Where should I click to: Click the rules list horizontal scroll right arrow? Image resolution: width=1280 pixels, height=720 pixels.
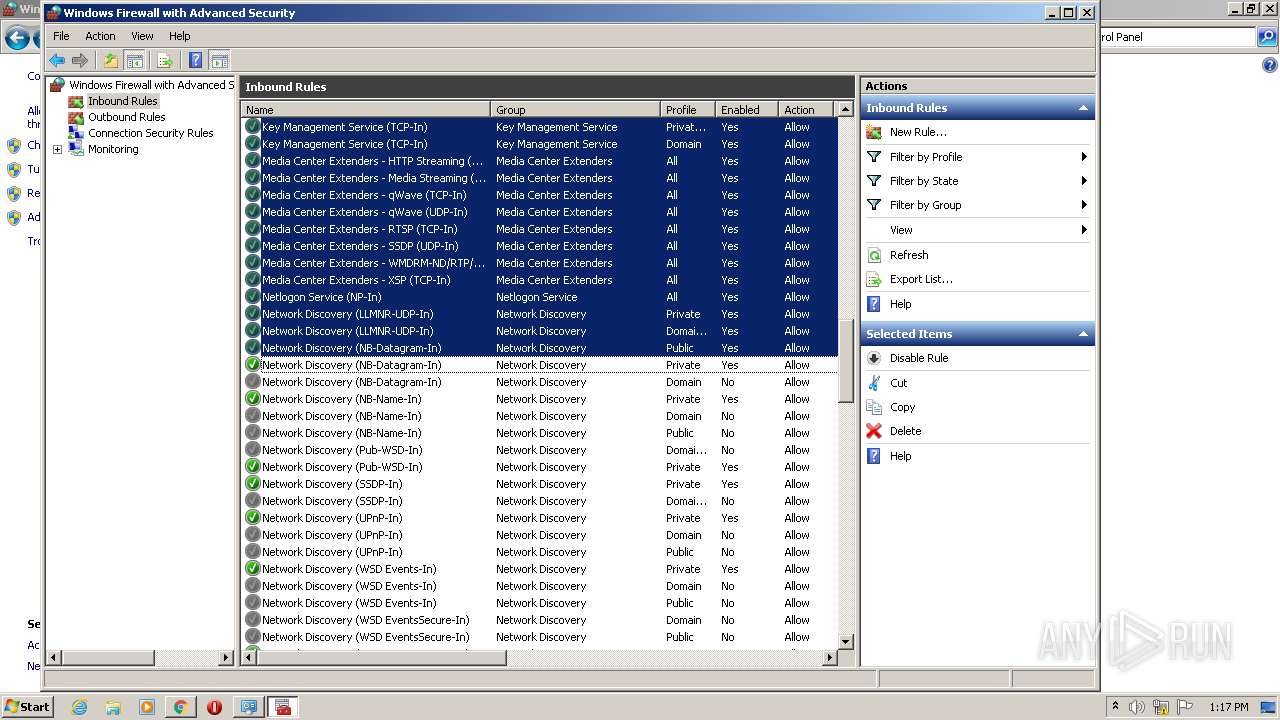(829, 658)
